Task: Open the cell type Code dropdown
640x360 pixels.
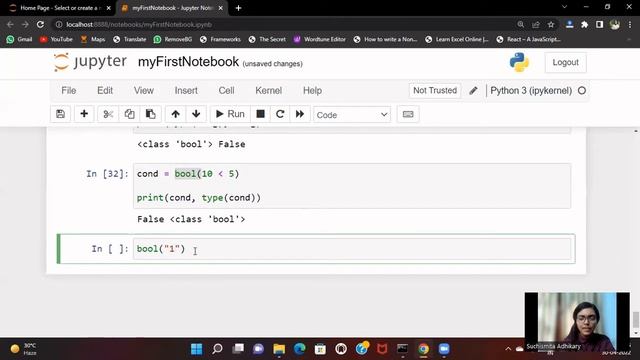Action: tap(352, 115)
